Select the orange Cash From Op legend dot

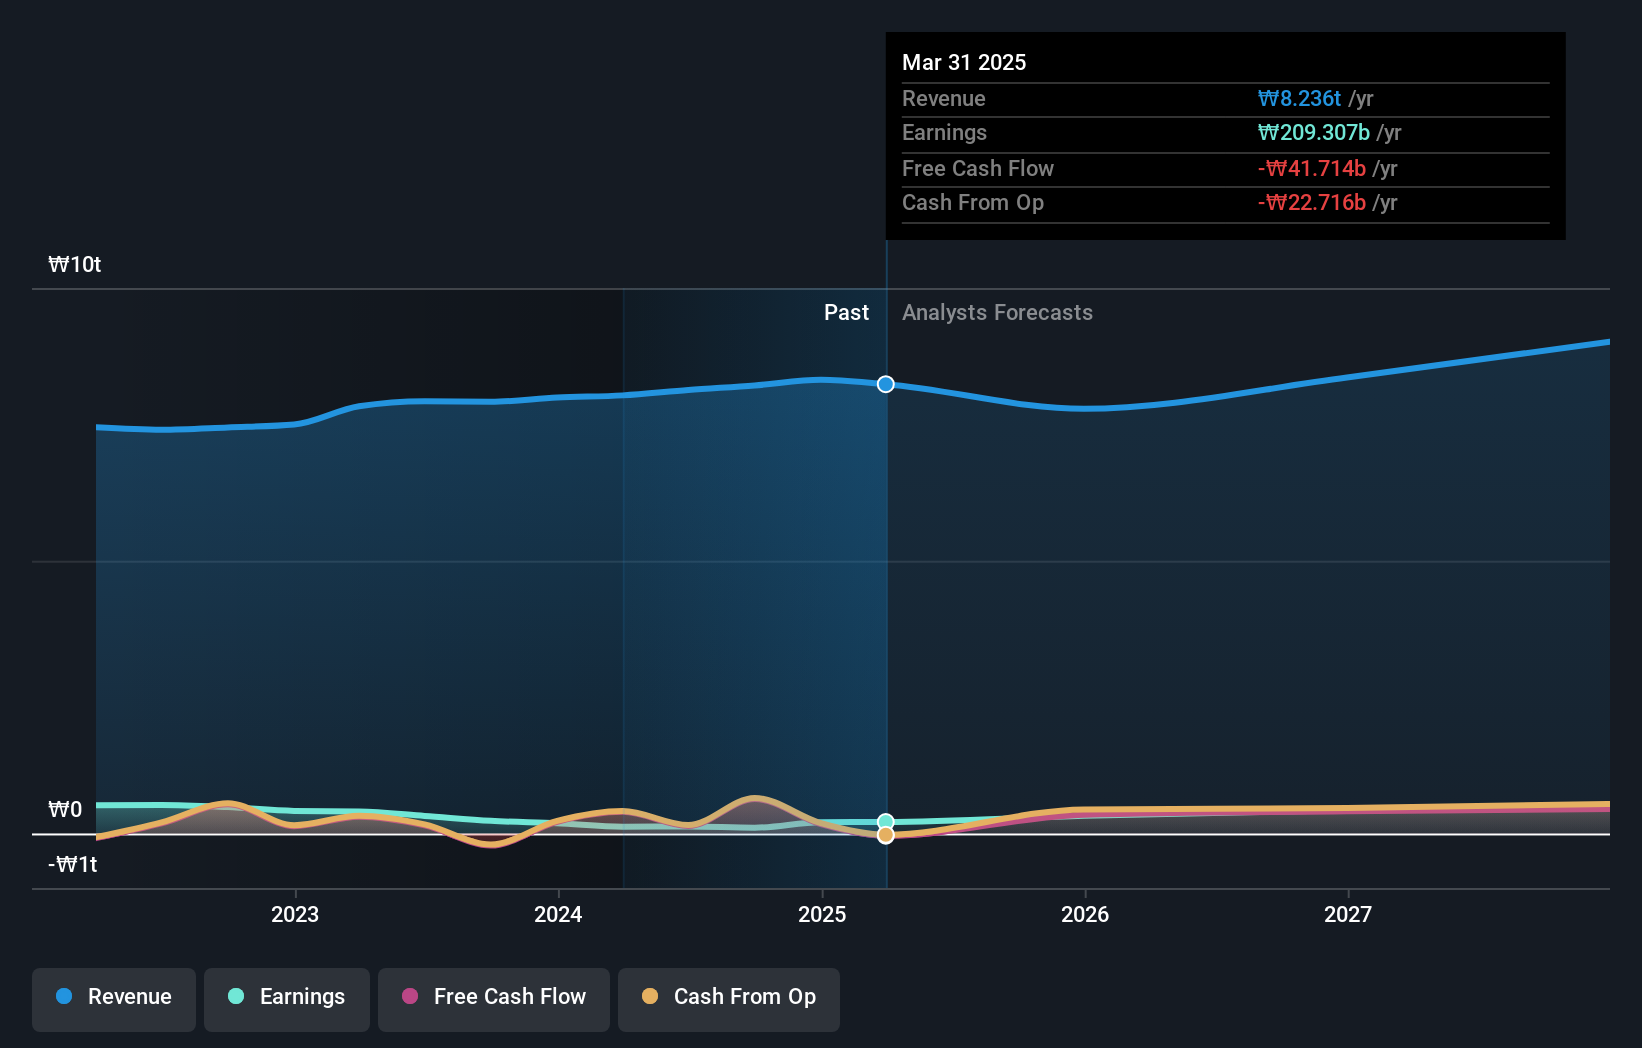650,997
